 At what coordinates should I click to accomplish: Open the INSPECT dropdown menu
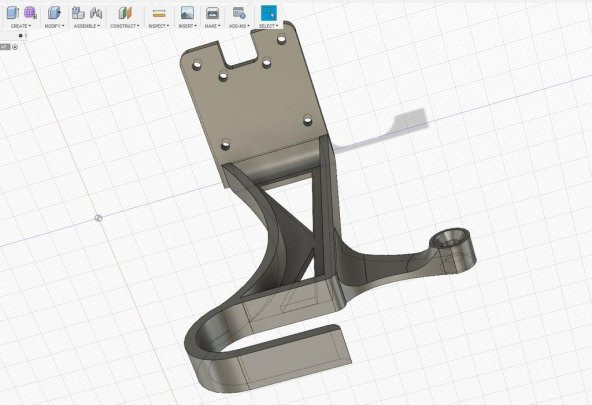click(x=159, y=26)
